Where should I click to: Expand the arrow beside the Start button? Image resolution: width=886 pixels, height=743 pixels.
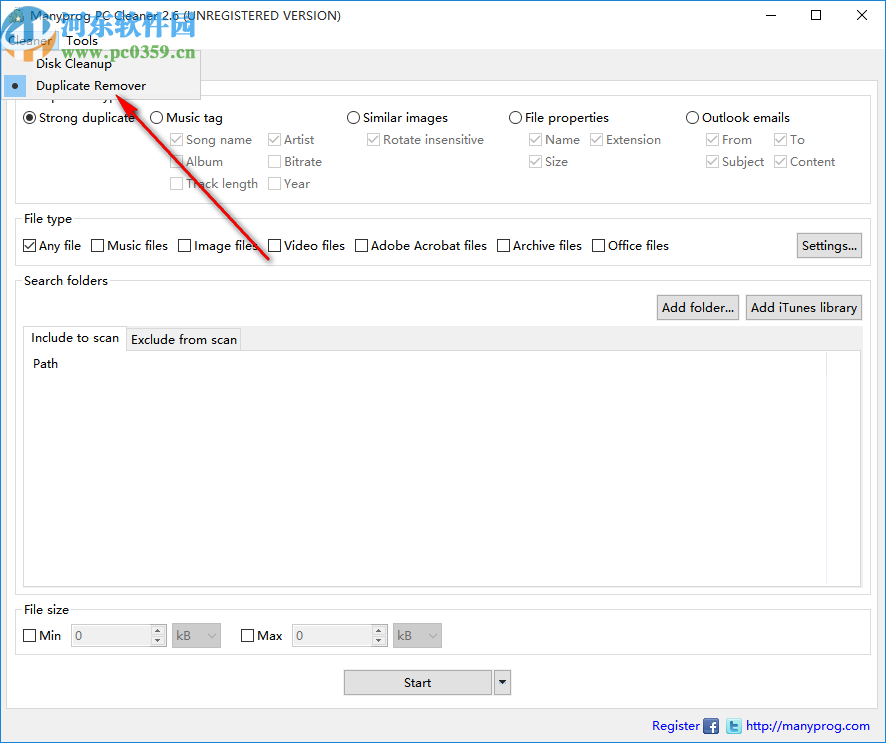[501, 682]
